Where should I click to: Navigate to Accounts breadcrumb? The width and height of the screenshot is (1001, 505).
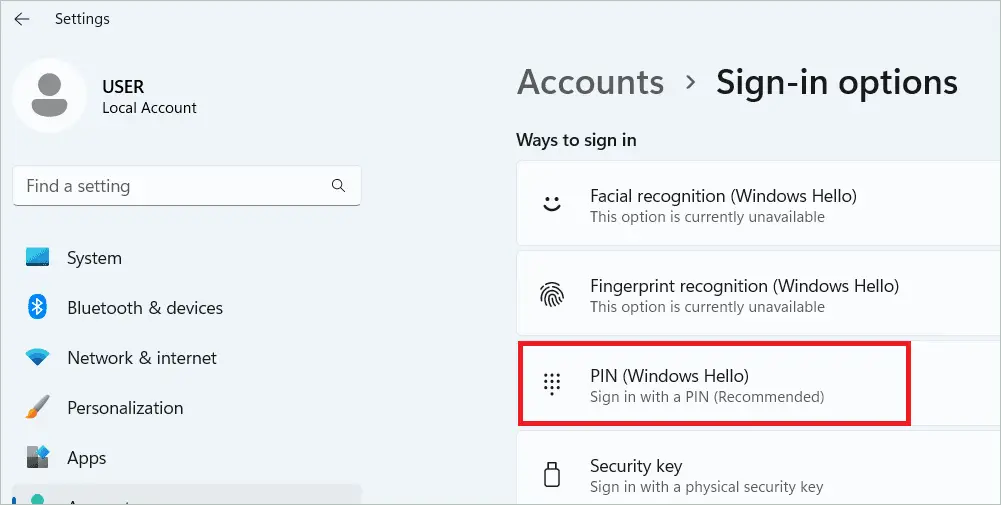pos(591,82)
